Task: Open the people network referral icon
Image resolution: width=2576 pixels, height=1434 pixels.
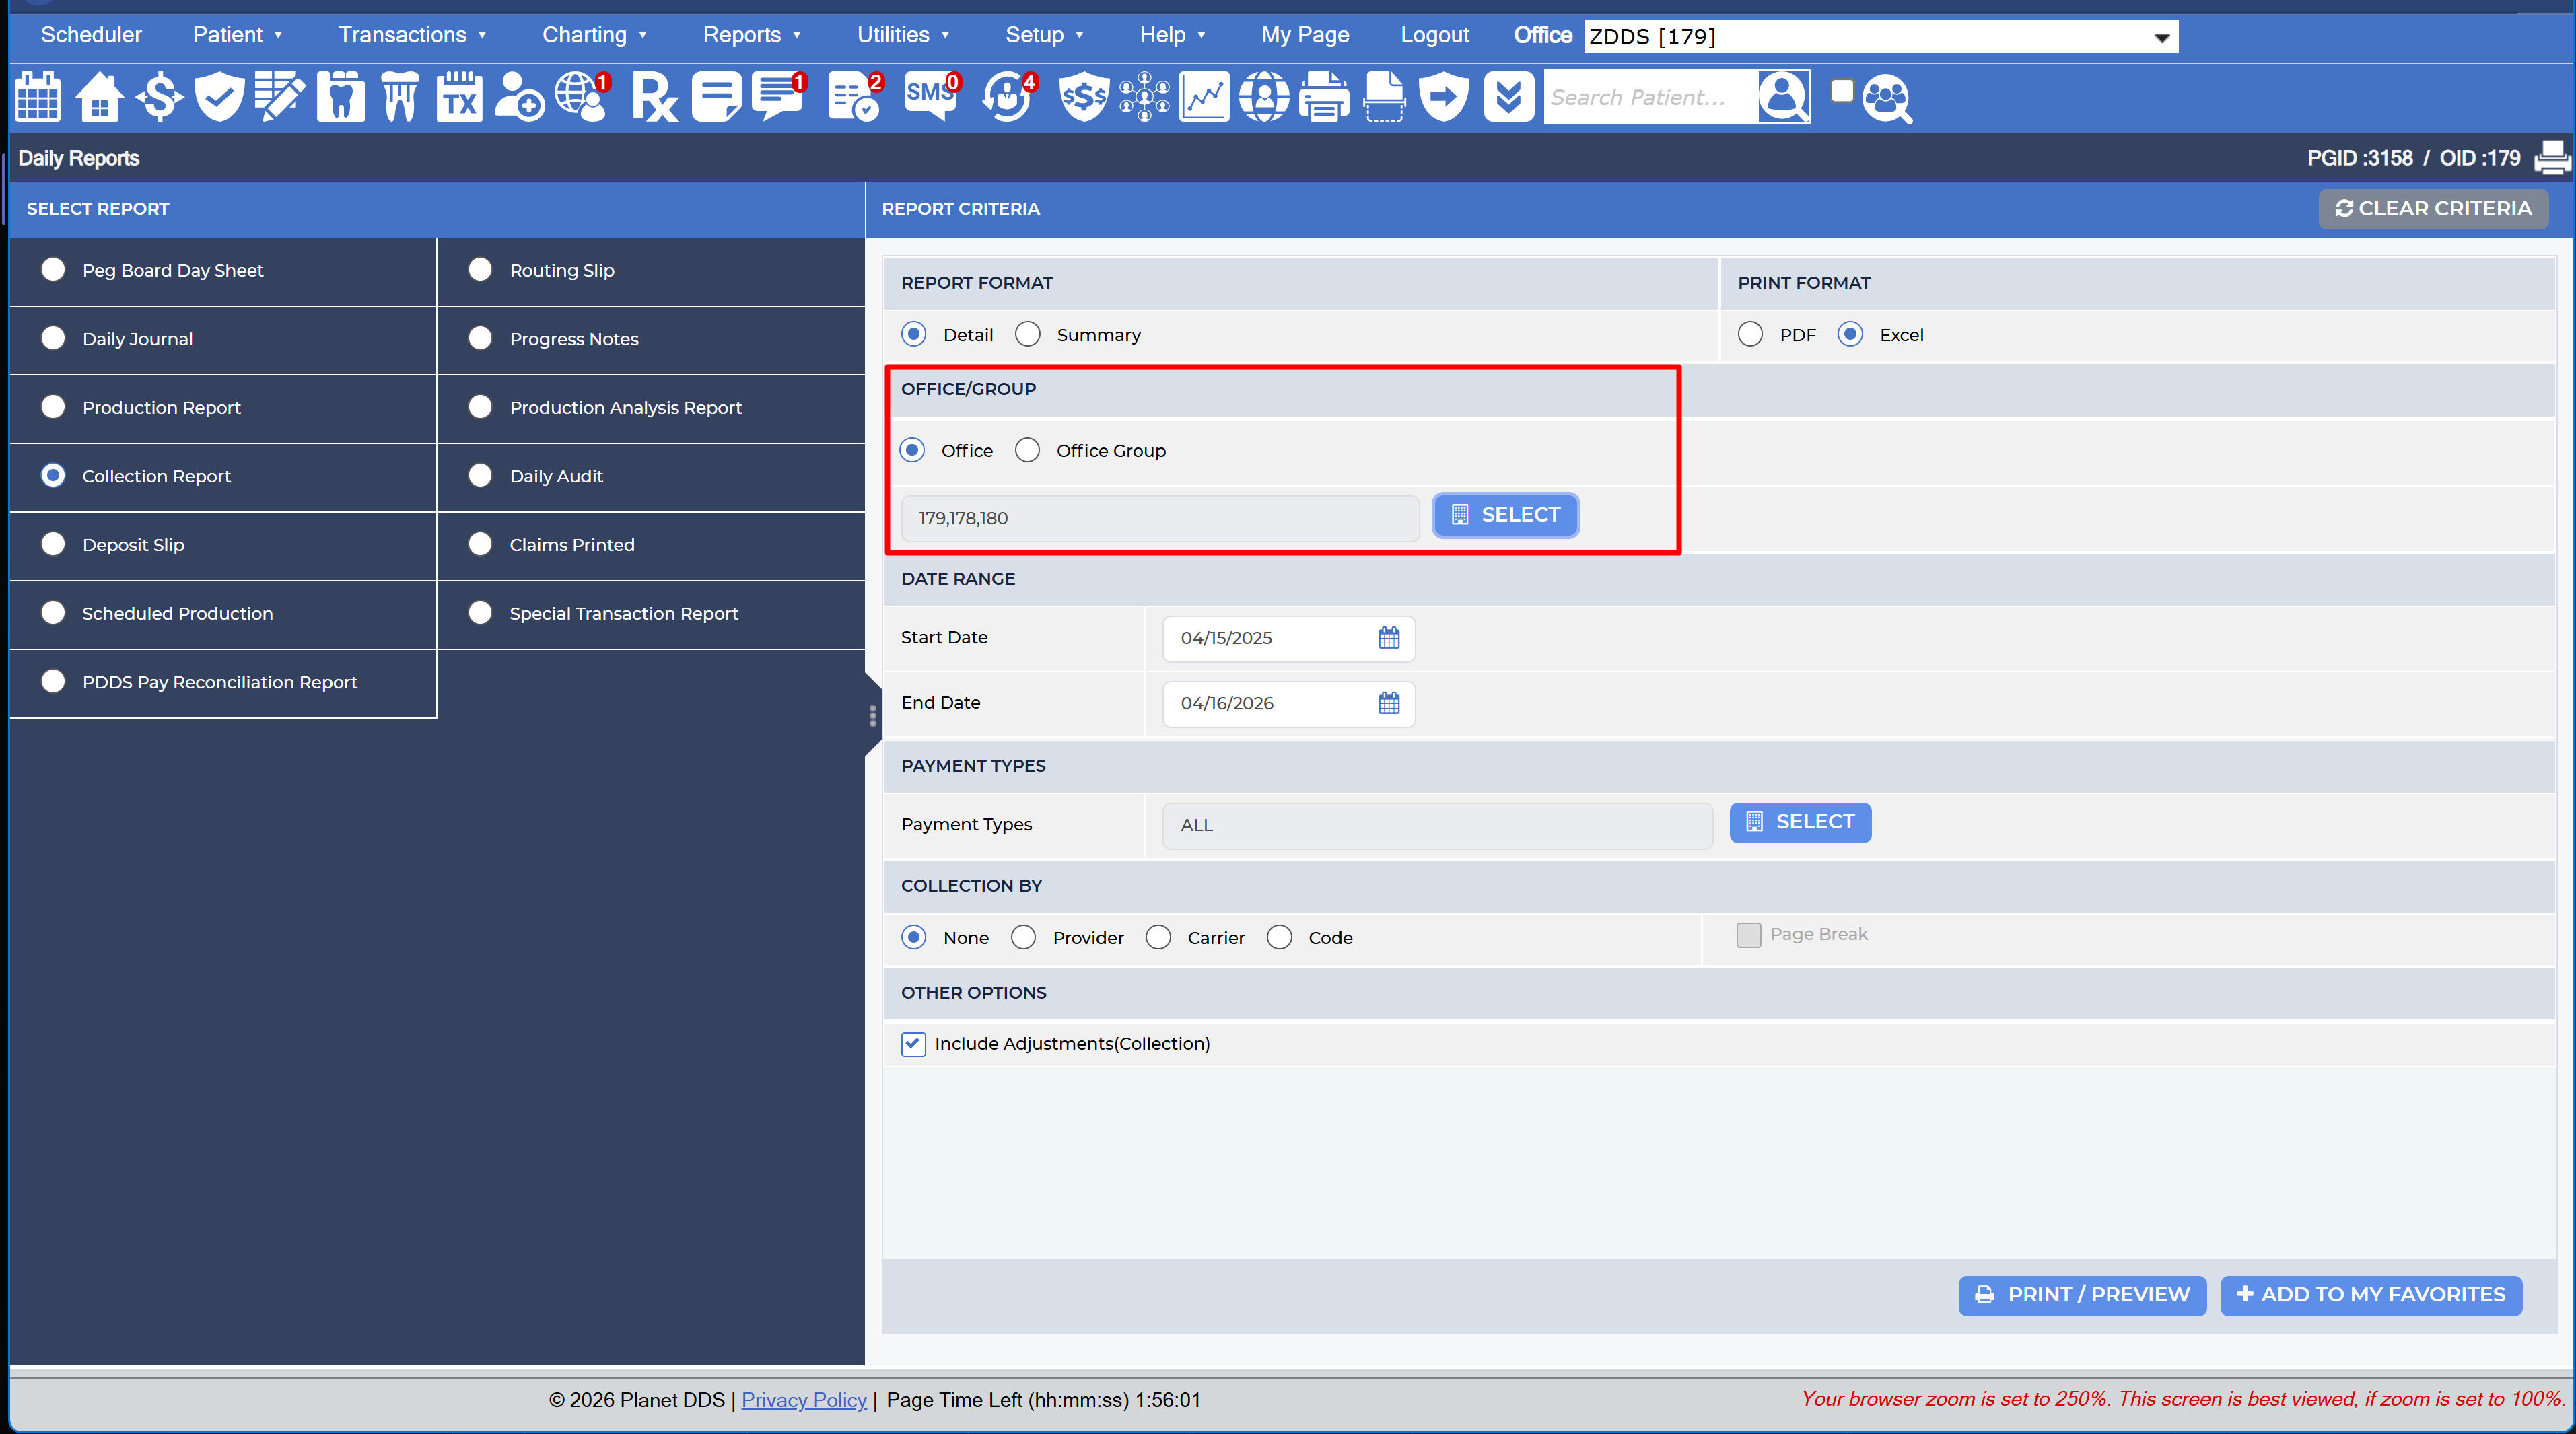Action: pyautogui.click(x=1144, y=97)
